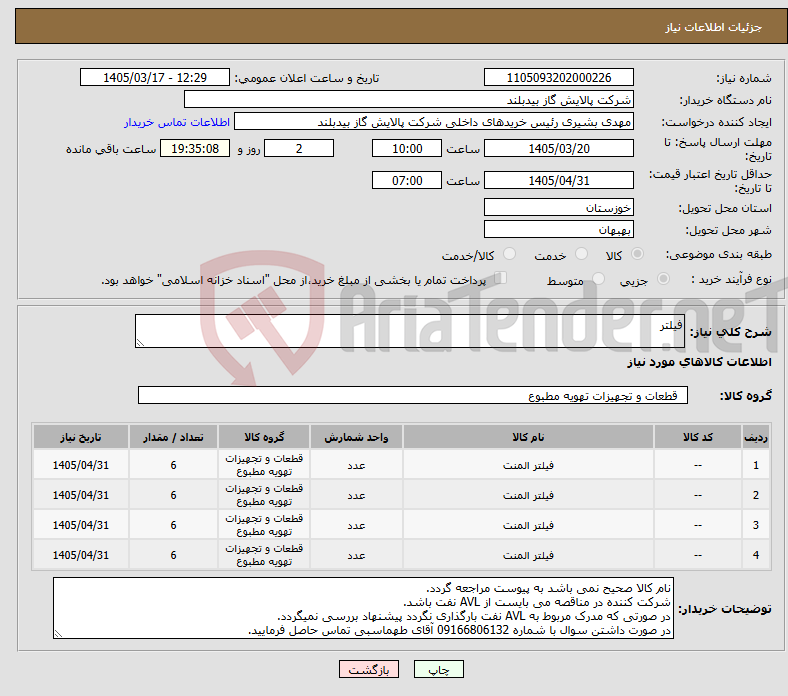Image resolution: width=788 pixels, height=696 pixels.
Task: Click the نام کالا column header
Action: pos(528,437)
